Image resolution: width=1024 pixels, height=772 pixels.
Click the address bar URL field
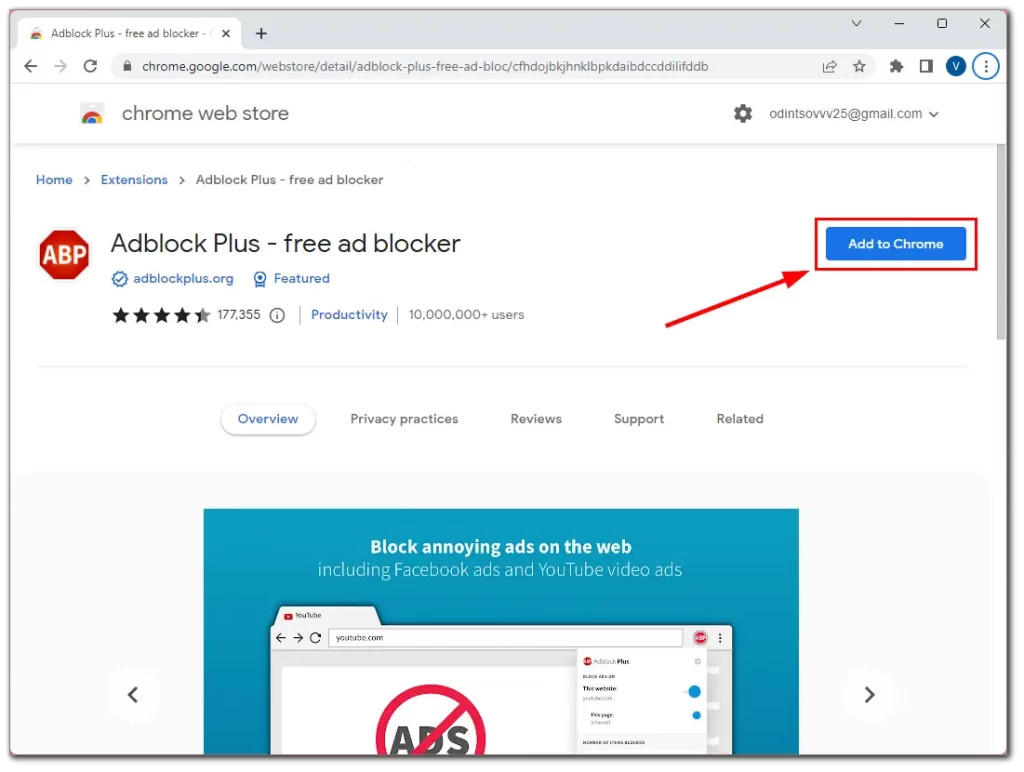click(x=424, y=66)
